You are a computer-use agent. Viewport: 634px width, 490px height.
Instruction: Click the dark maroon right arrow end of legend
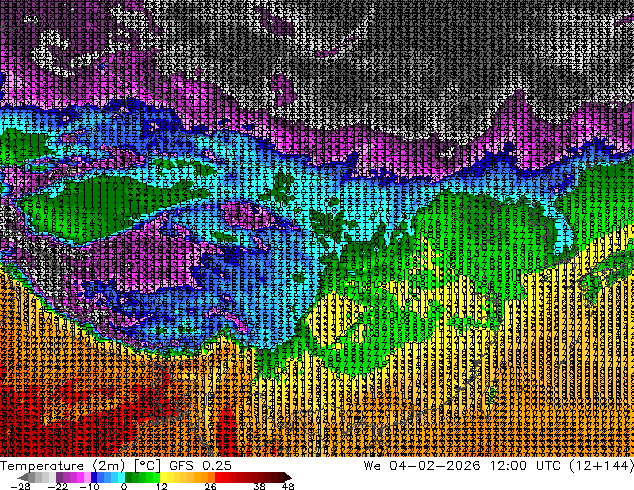pyautogui.click(x=287, y=477)
